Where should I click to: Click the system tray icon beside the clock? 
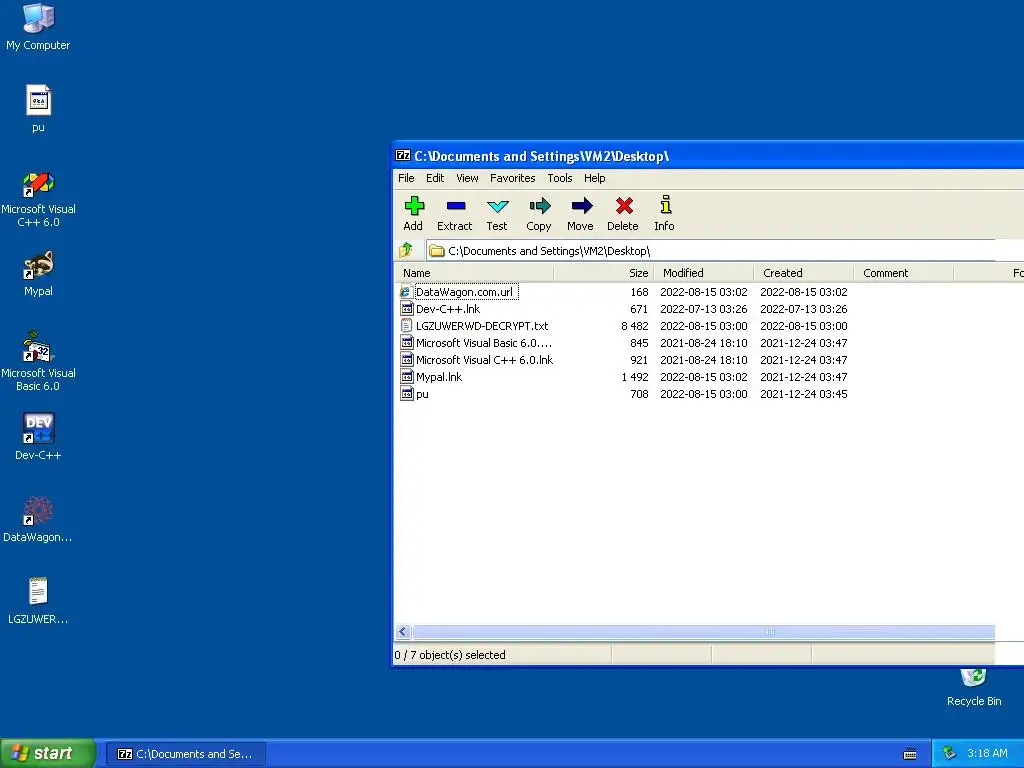tap(949, 753)
